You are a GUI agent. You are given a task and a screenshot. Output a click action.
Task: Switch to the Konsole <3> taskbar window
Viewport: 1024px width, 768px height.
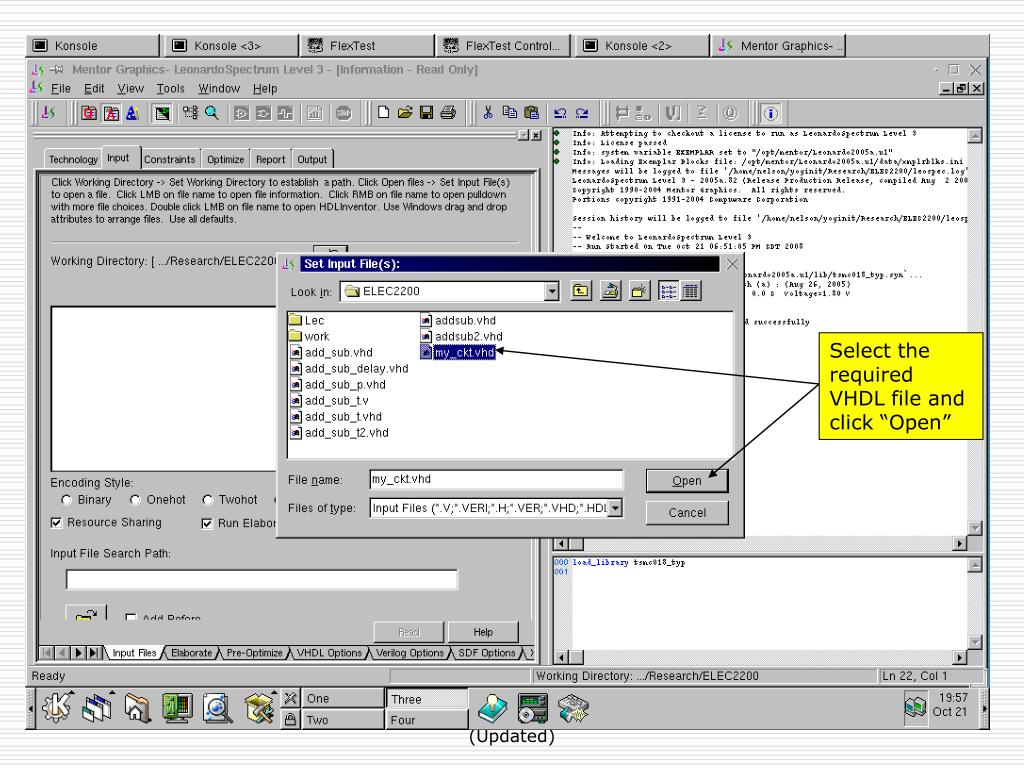pos(229,46)
